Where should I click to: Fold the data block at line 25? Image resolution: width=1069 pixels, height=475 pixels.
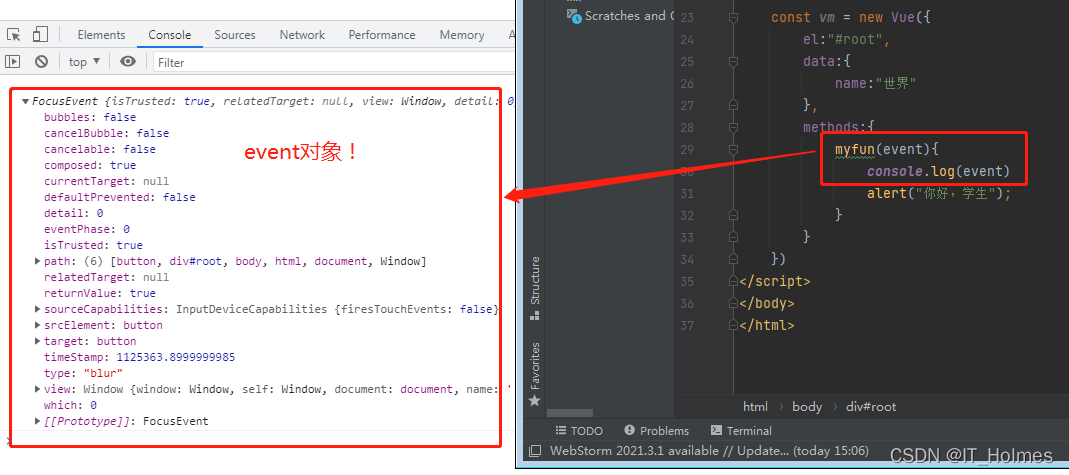(x=734, y=61)
